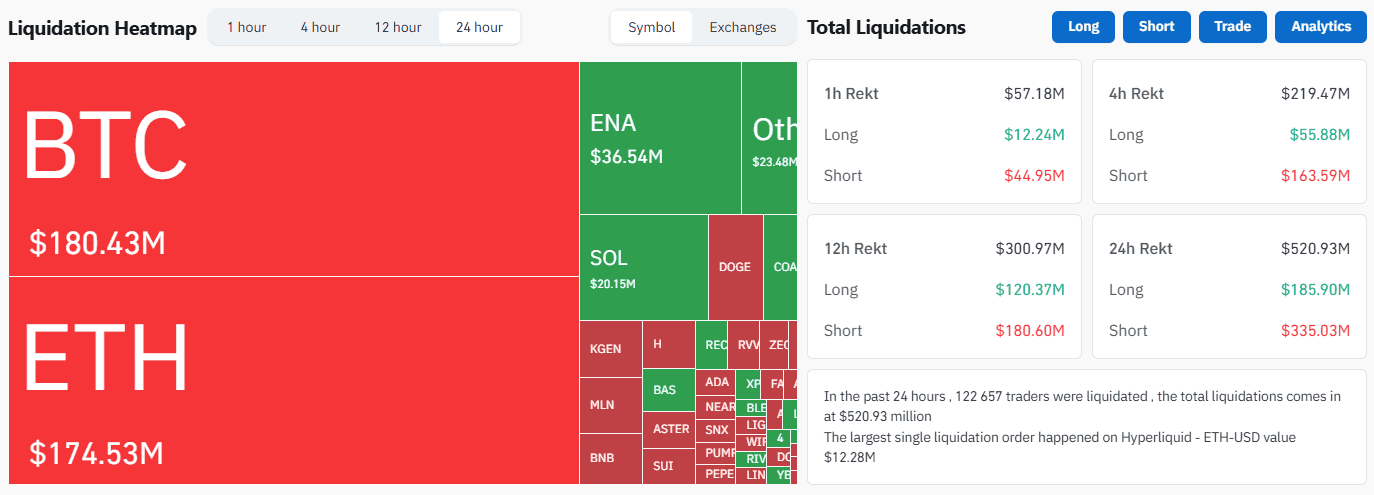Click the blue Long button

coord(1083,27)
